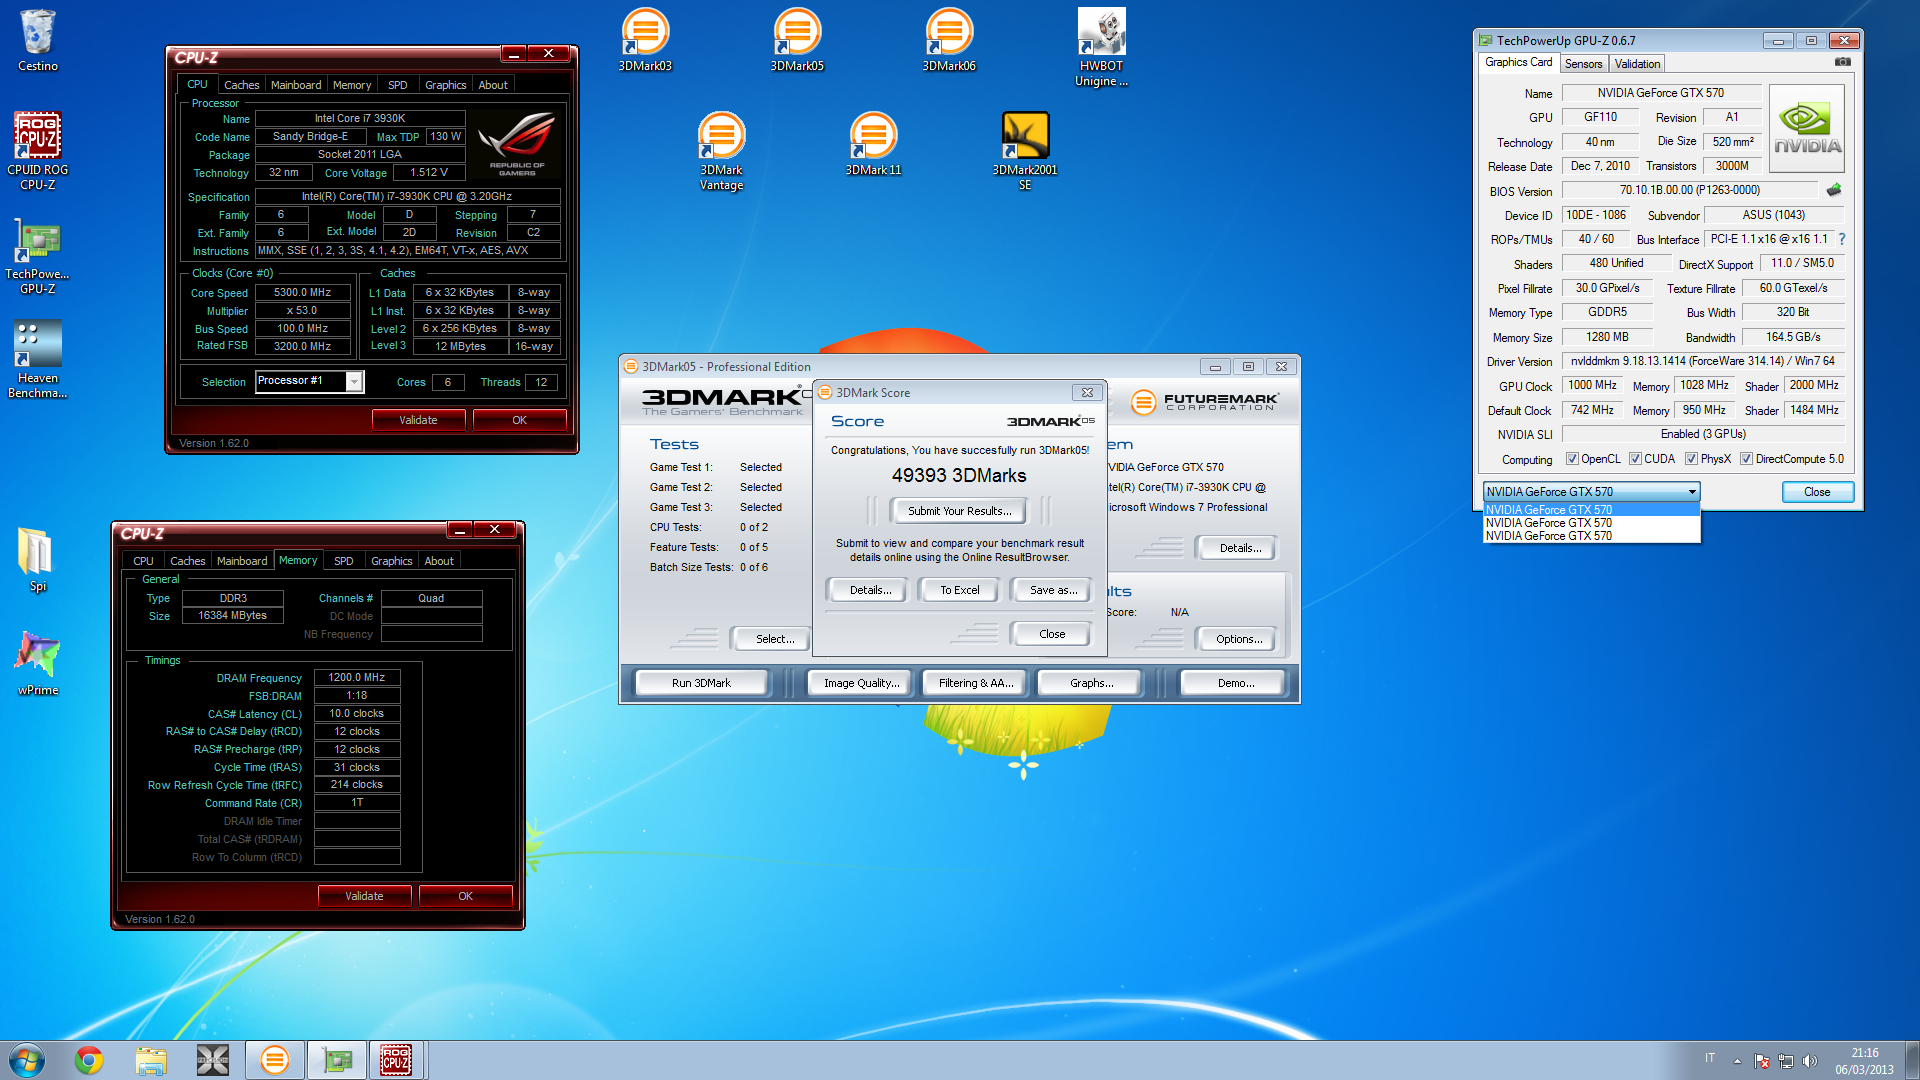The height and width of the screenshot is (1080, 1920).
Task: Click the Show desktop strip on taskbar
Action: click(x=1912, y=1060)
